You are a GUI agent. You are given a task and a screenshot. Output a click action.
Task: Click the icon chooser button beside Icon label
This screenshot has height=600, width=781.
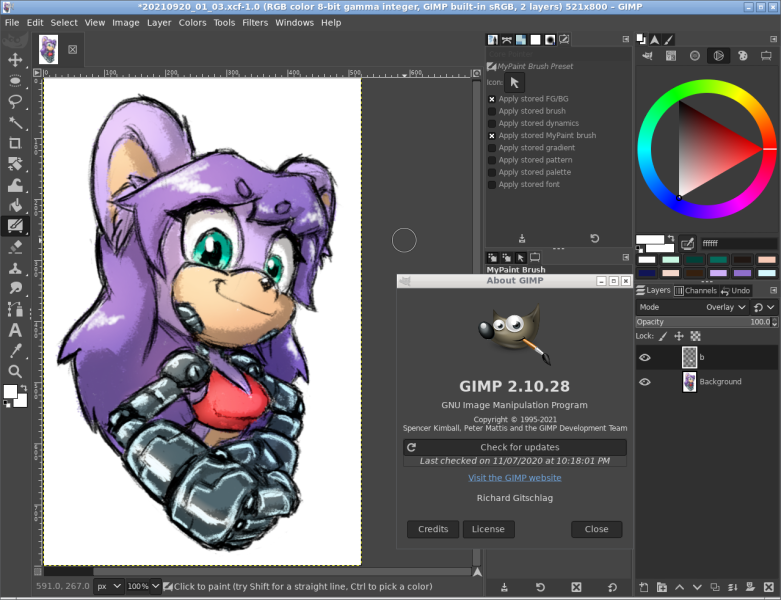point(515,82)
